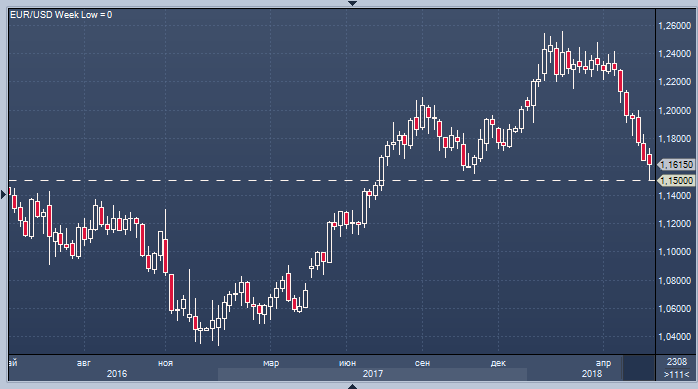Click the 1,20000 label on the price scale
Image resolution: width=698 pixels, height=389 pixels.
(674, 110)
